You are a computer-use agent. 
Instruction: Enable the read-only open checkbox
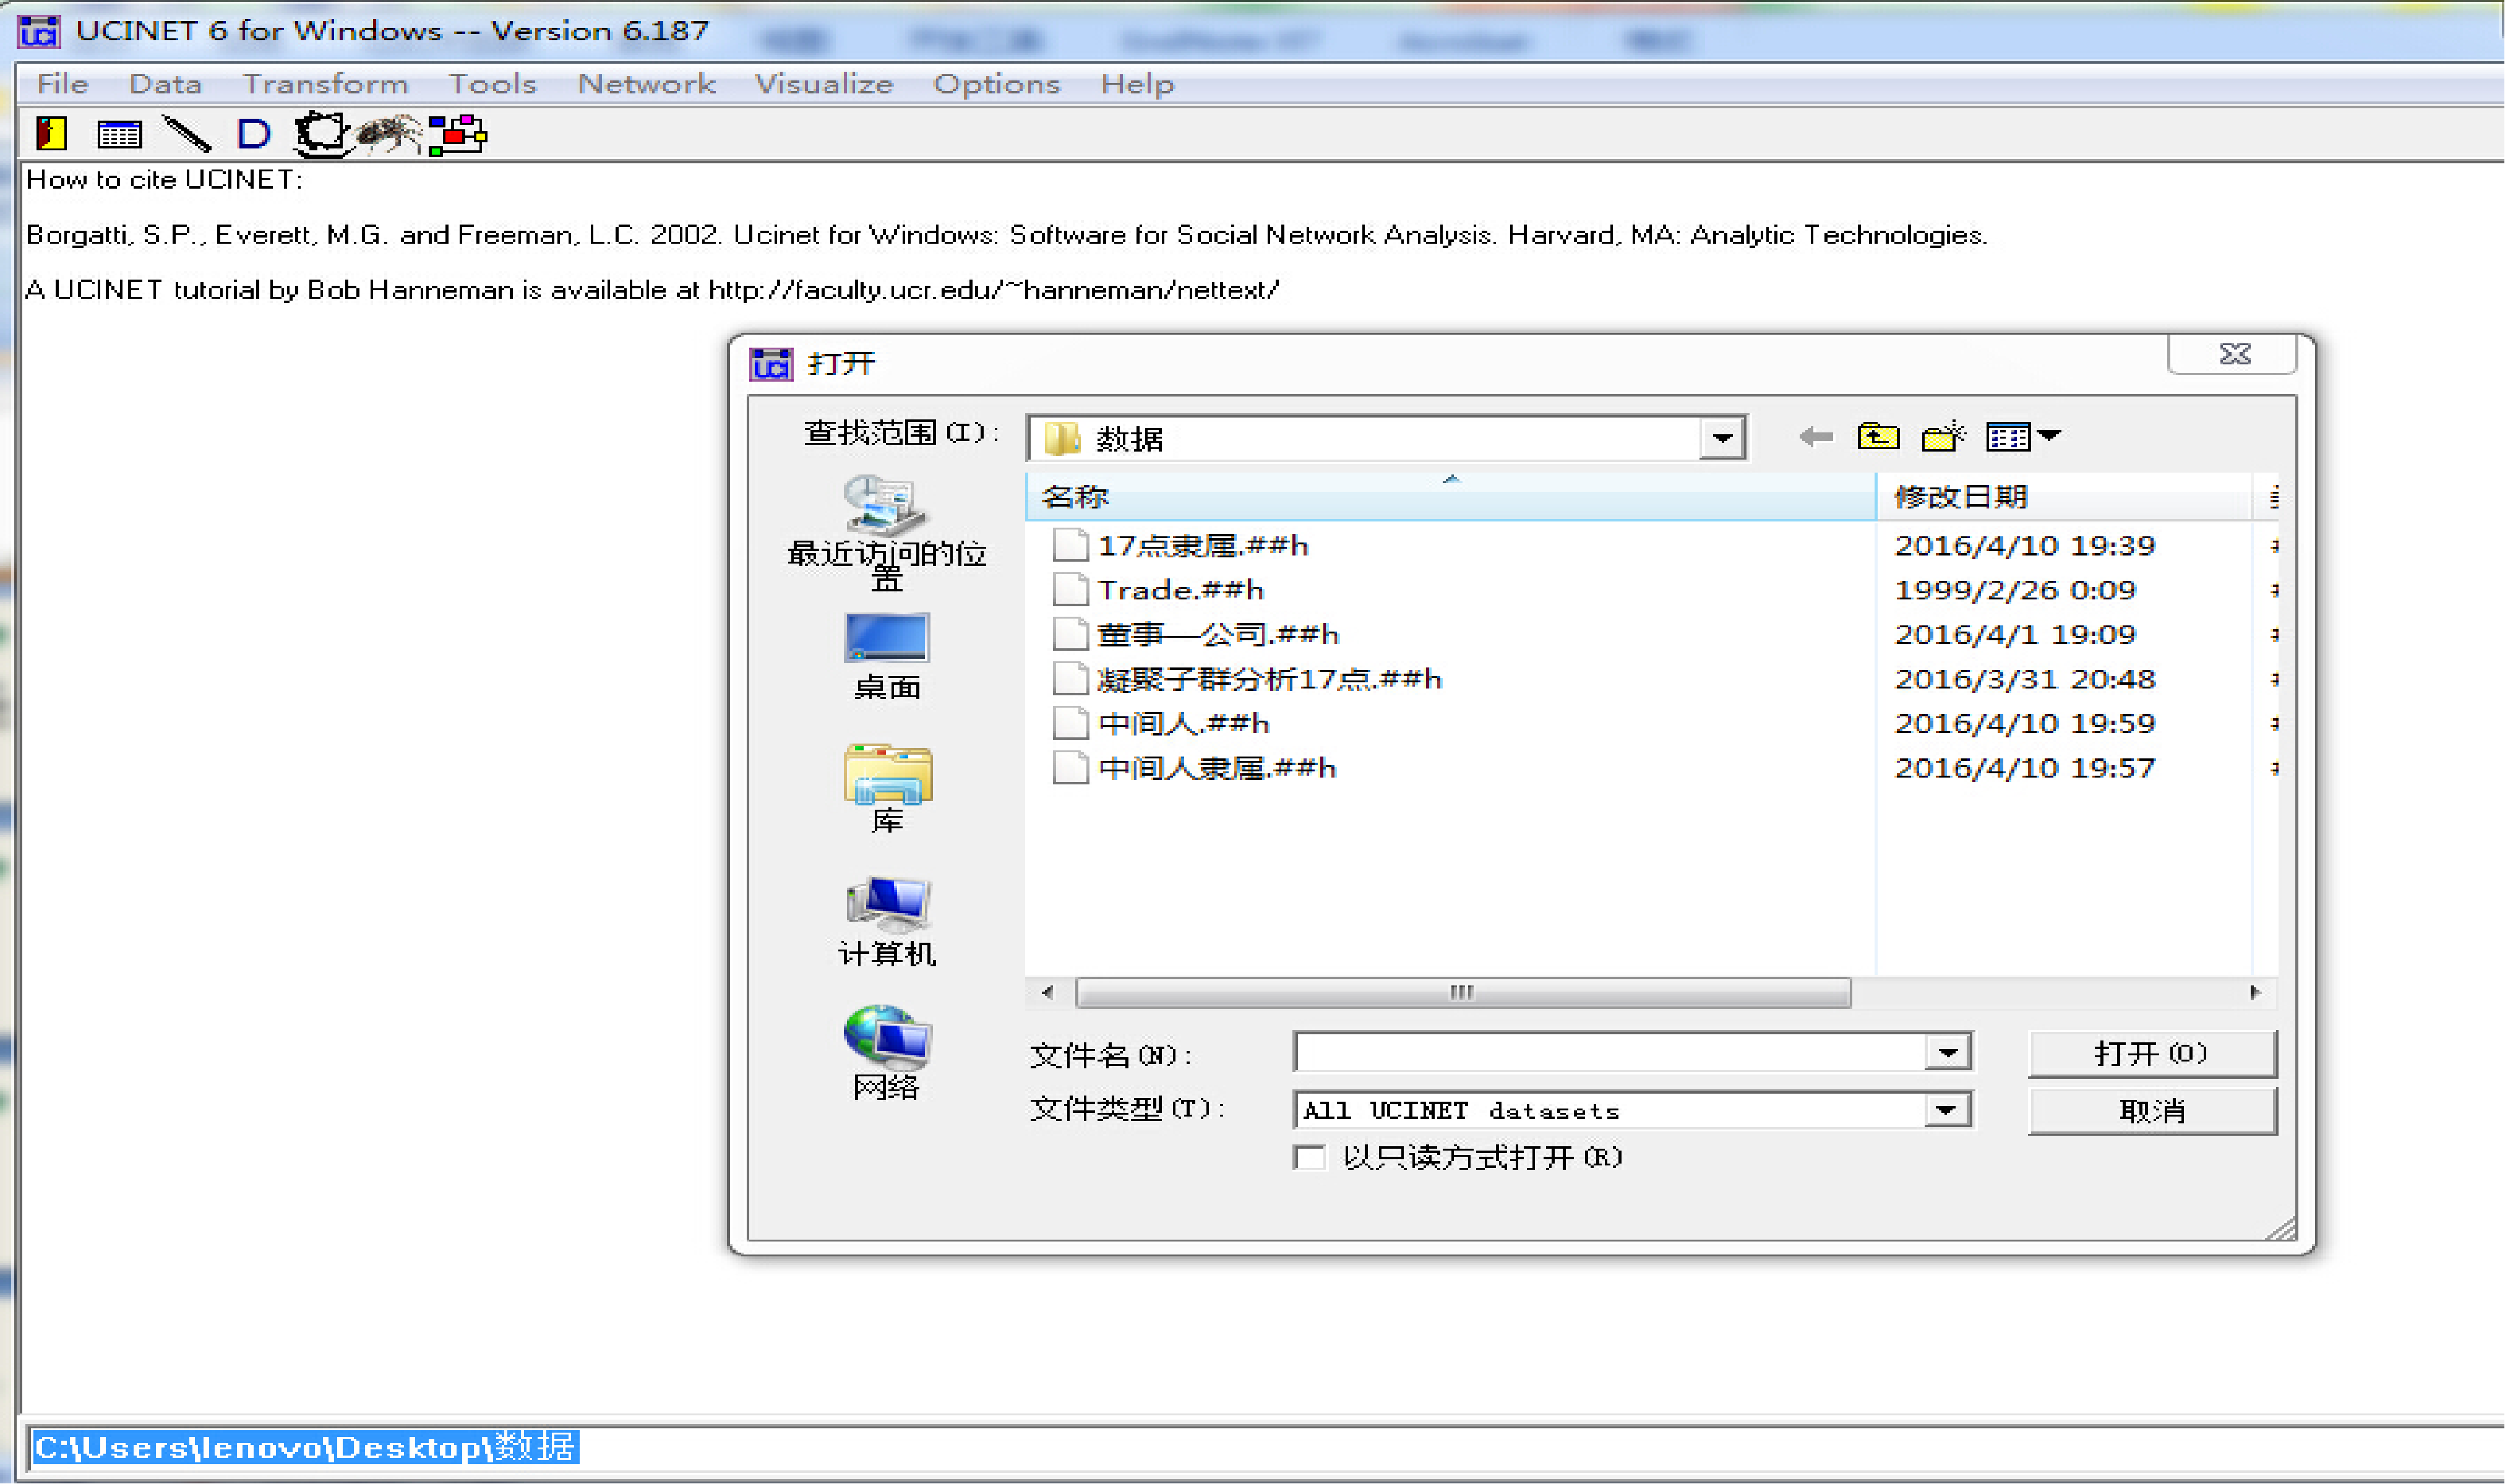pos(1311,1158)
